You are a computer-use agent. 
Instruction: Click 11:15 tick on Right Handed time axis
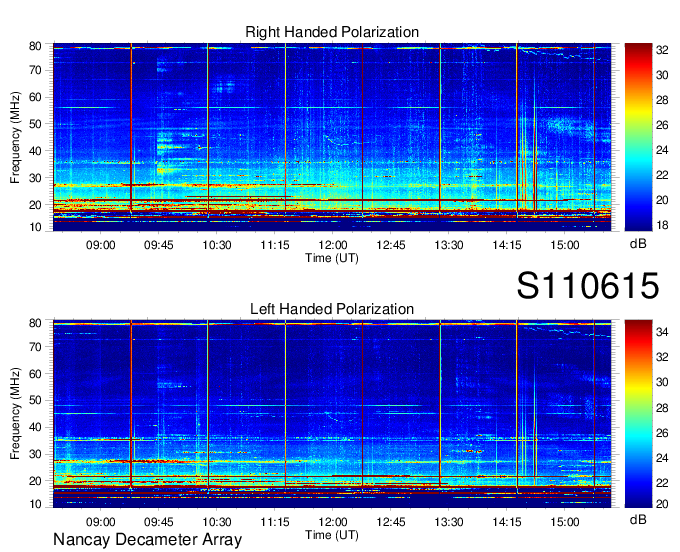pyautogui.click(x=275, y=245)
